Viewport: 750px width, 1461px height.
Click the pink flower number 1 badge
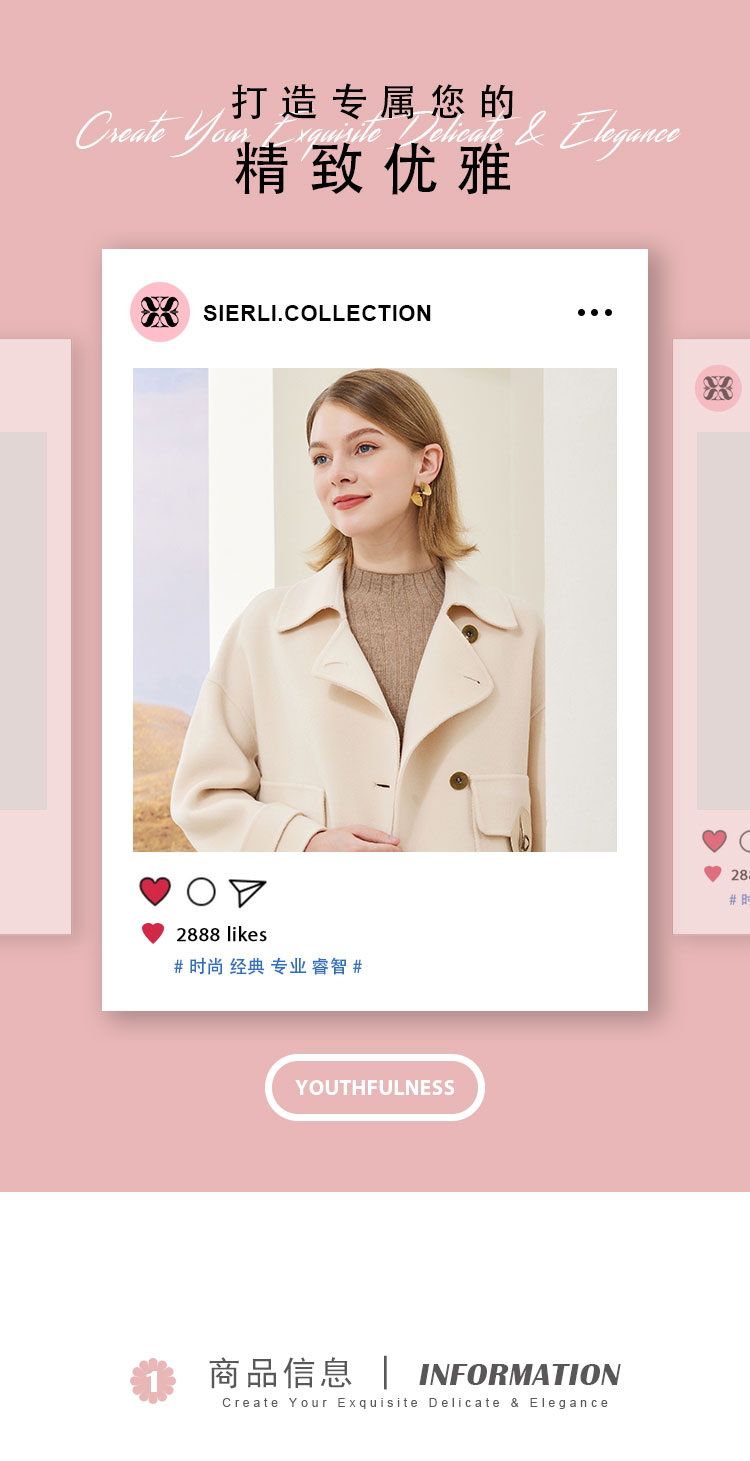153,1381
